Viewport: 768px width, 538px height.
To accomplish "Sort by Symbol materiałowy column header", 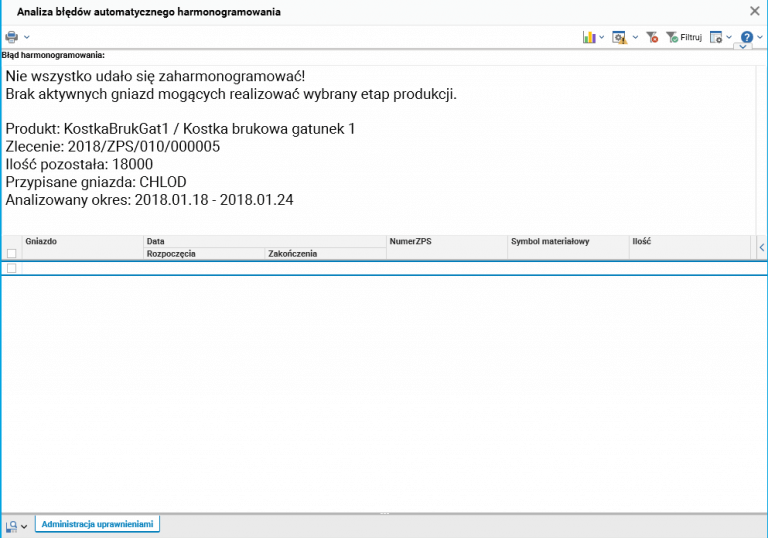I will click(568, 247).
